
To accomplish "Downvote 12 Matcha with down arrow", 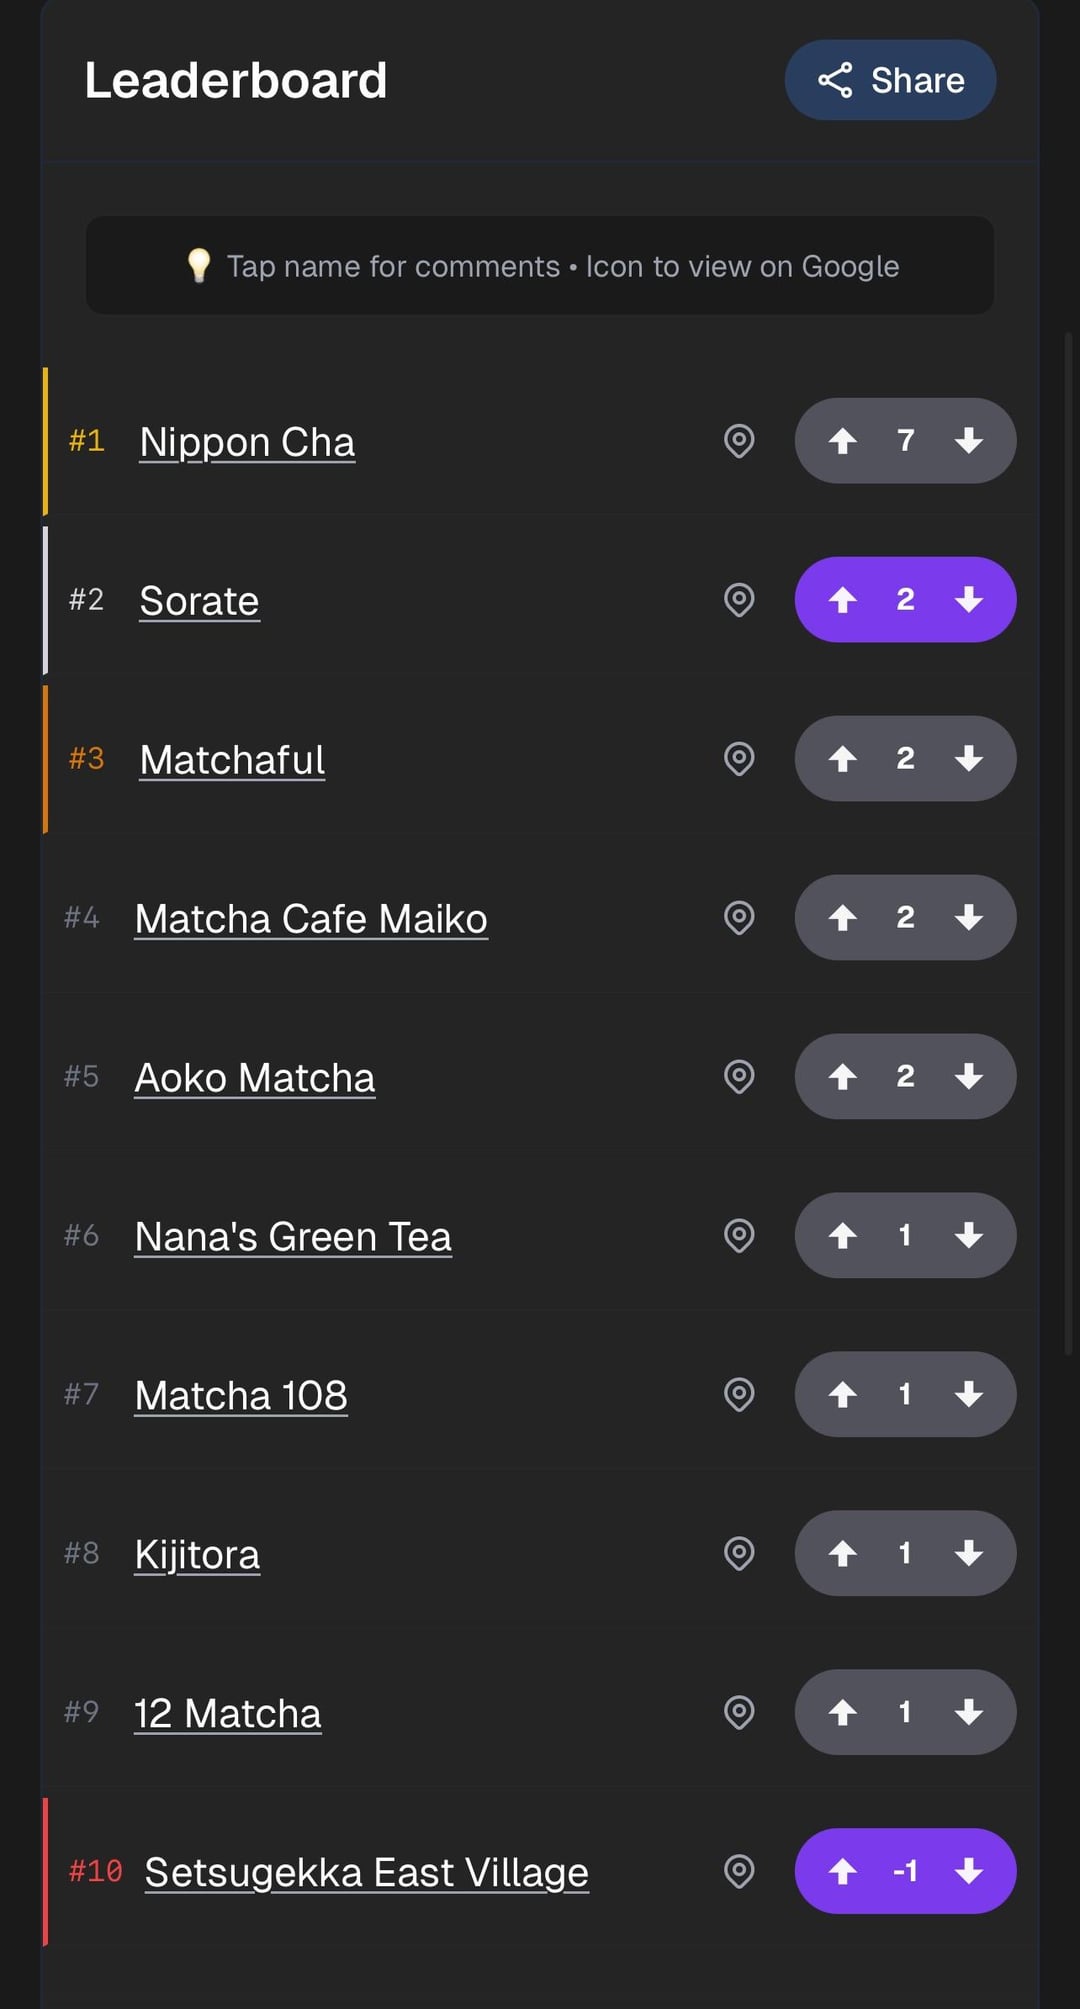I will pyautogui.click(x=968, y=1712).
